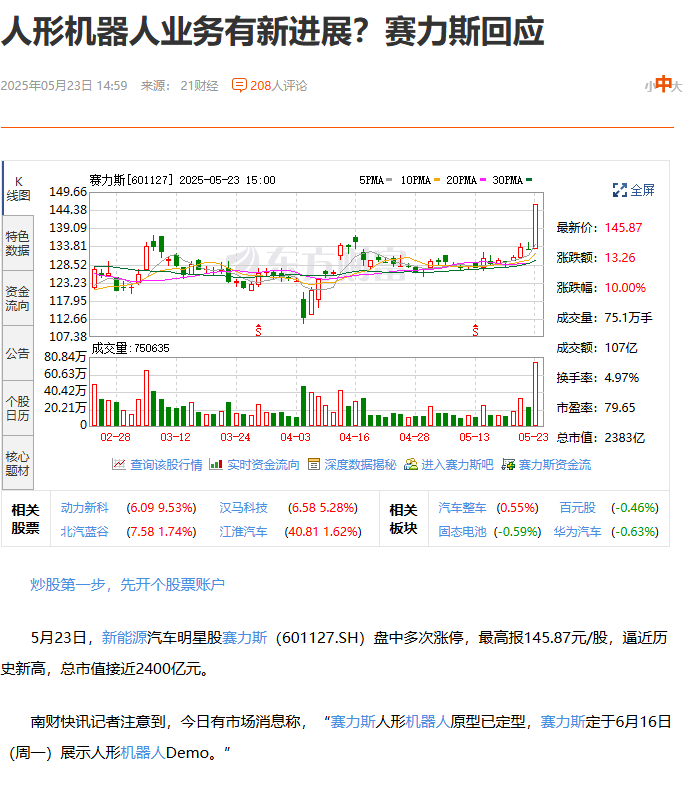This screenshot has width=691, height=787.
Task: Open 实时资金流向 link
Action: pyautogui.click(x=263, y=465)
